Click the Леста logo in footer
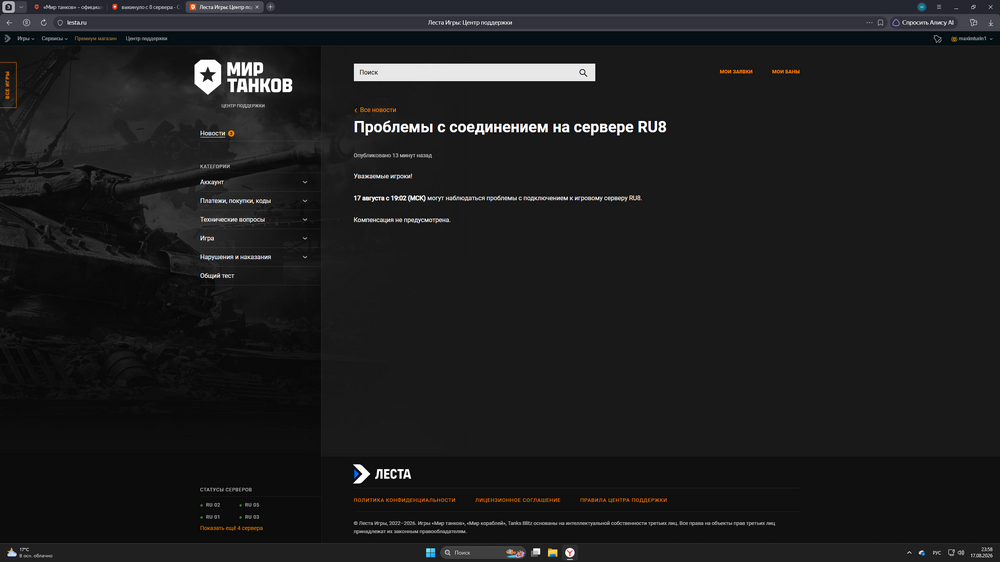The image size is (1000, 562). (382, 474)
